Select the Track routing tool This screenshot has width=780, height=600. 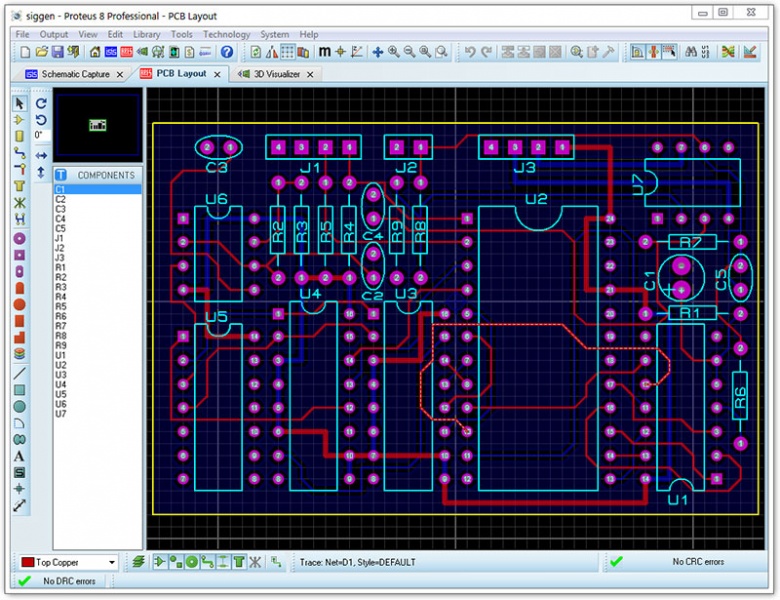coord(19,153)
